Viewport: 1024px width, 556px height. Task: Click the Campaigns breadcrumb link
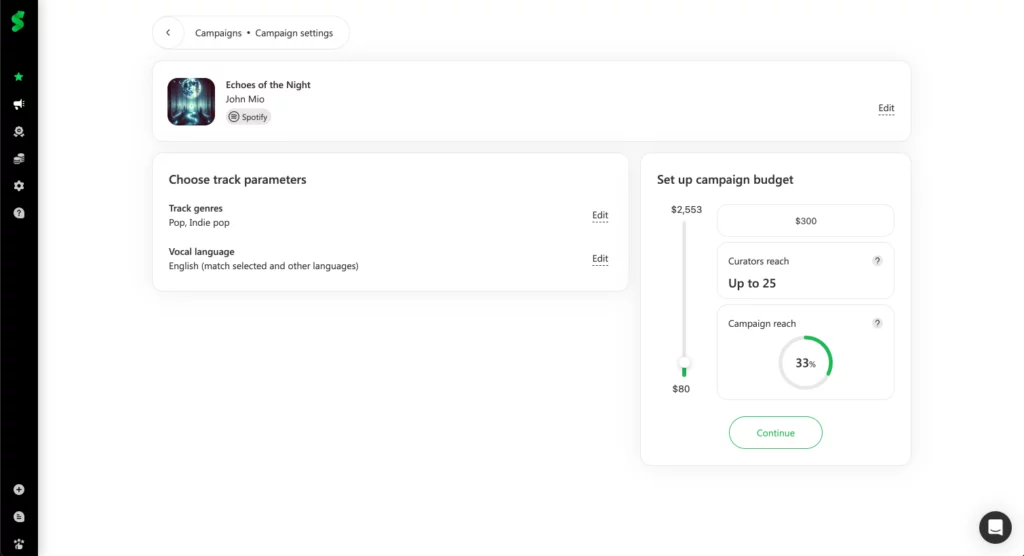(x=218, y=33)
